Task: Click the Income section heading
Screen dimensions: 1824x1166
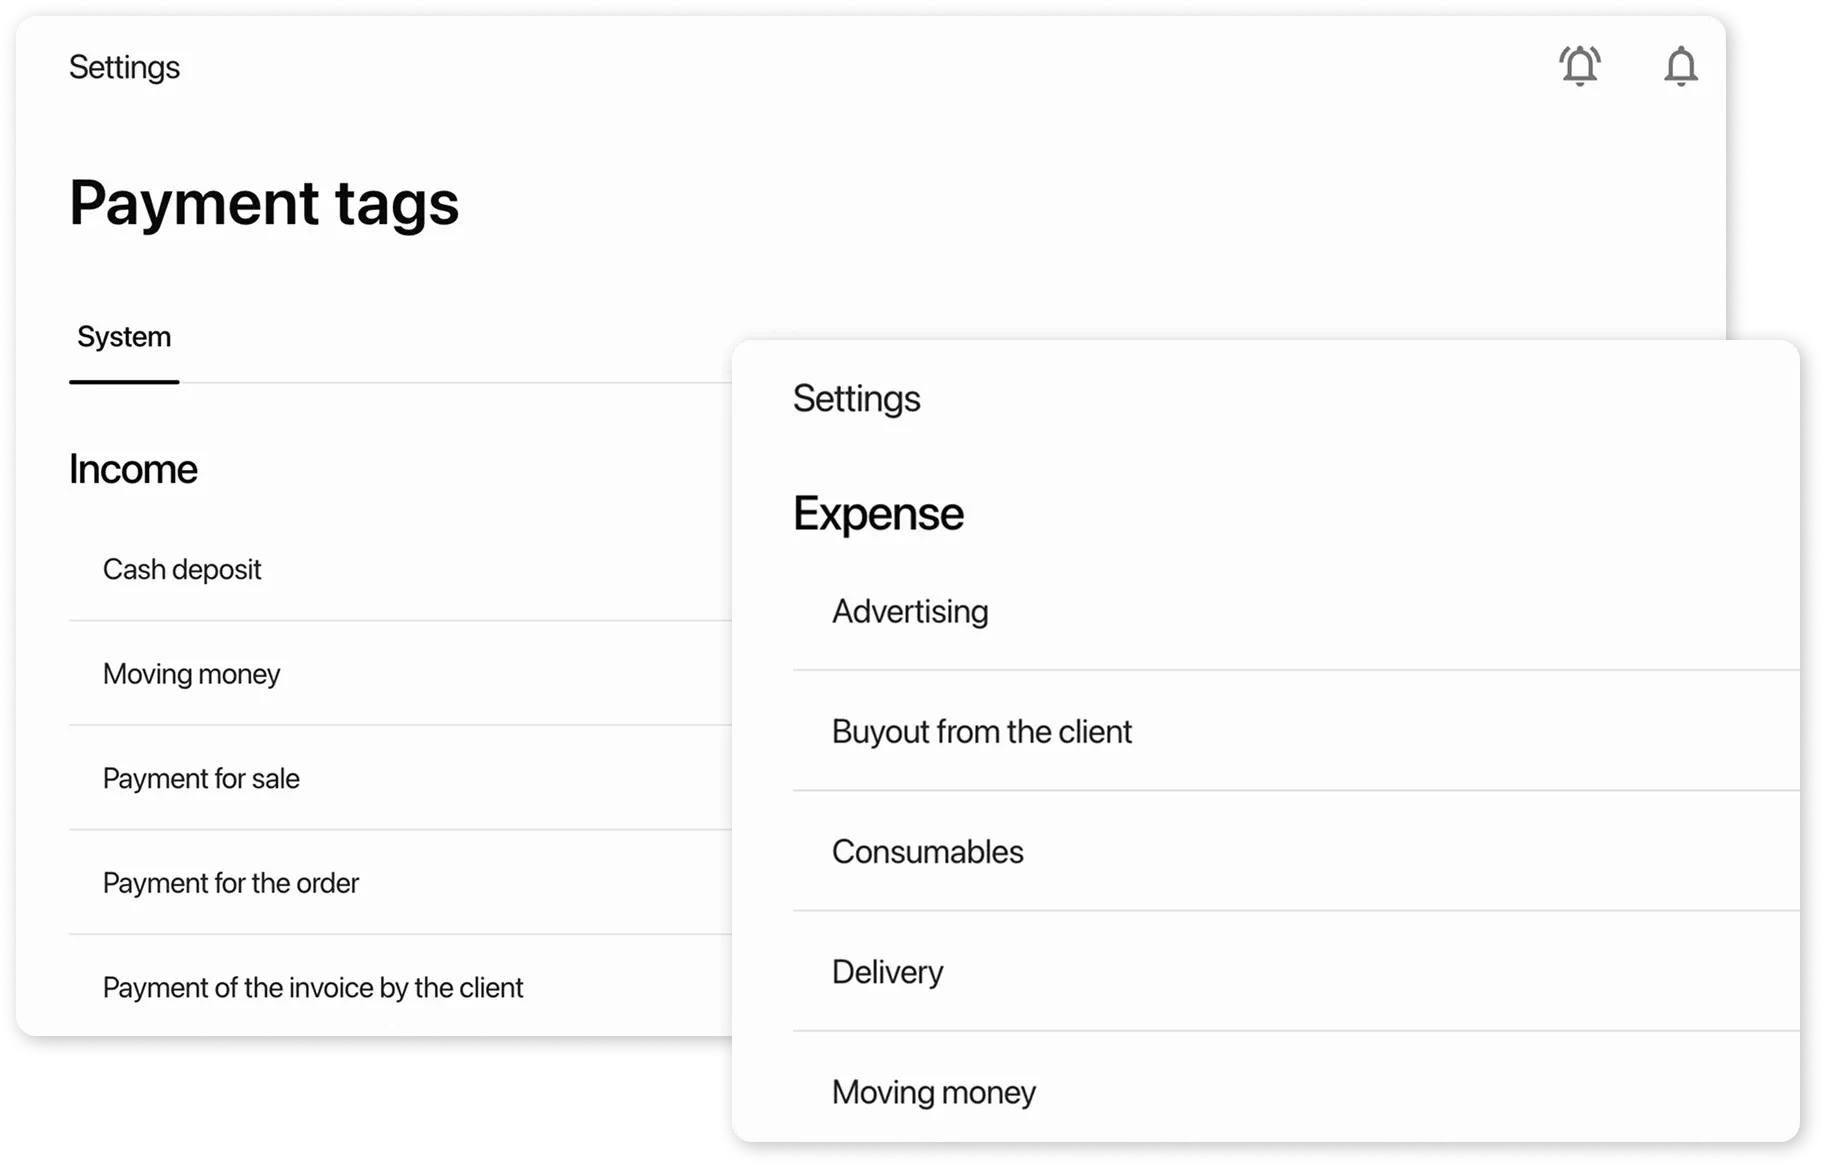Action: tap(134, 469)
